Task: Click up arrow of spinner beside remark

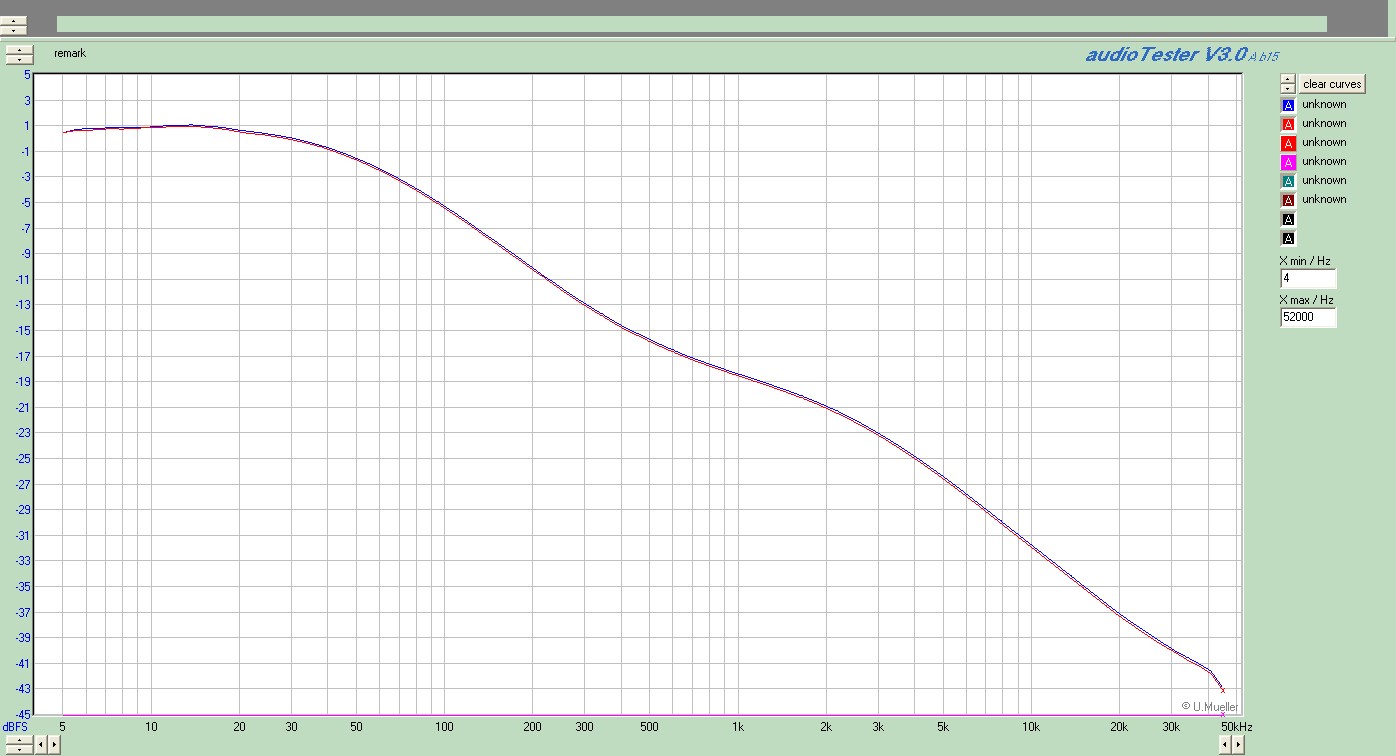Action: click(20, 49)
